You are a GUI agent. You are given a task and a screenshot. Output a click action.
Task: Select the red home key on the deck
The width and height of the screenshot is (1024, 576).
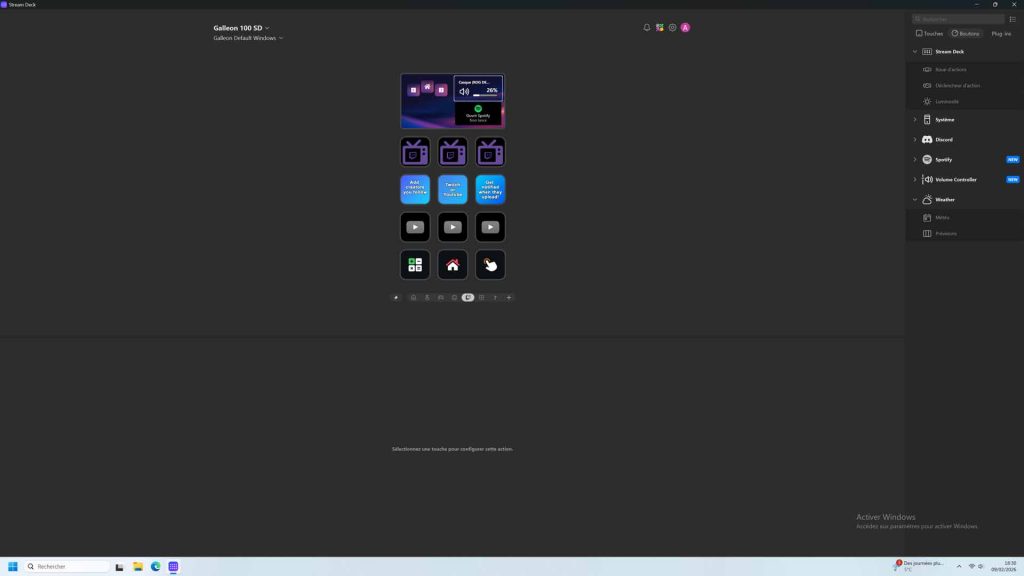tap(452, 264)
